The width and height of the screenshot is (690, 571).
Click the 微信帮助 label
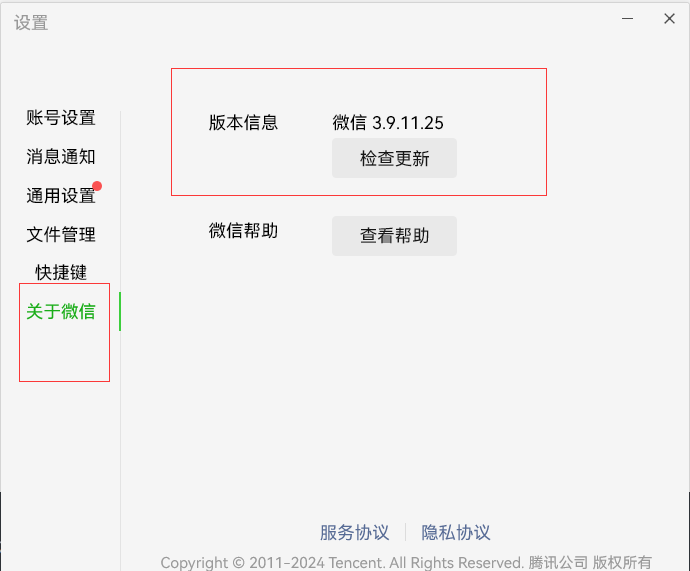pos(243,231)
